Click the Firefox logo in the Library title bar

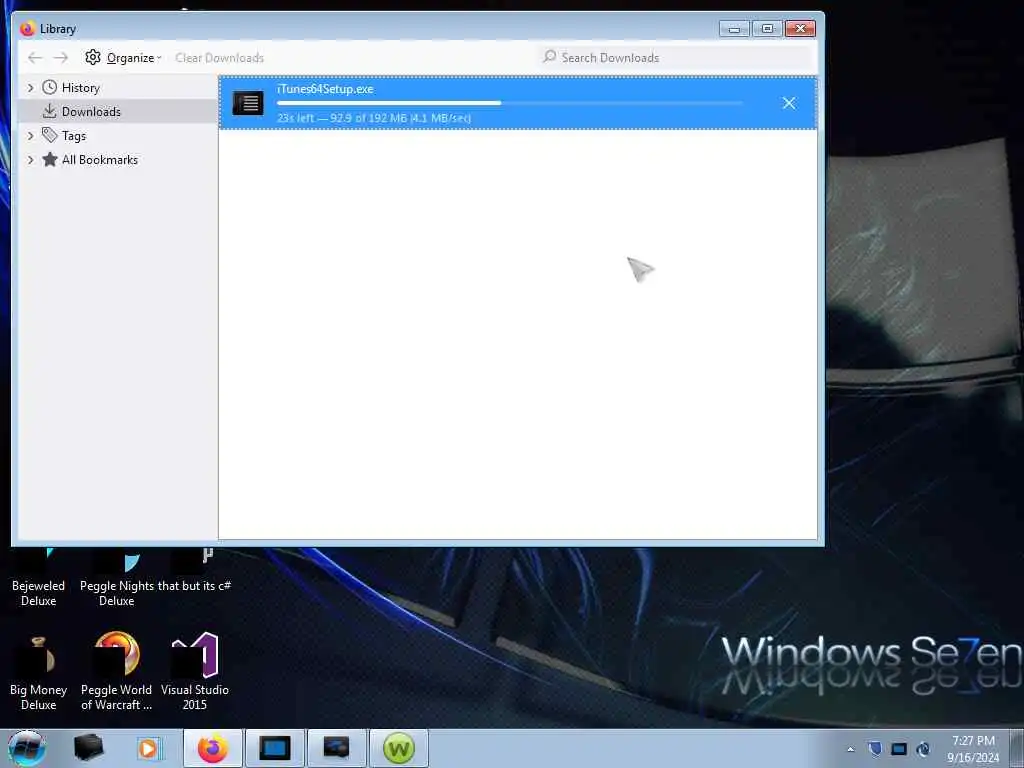27,29
